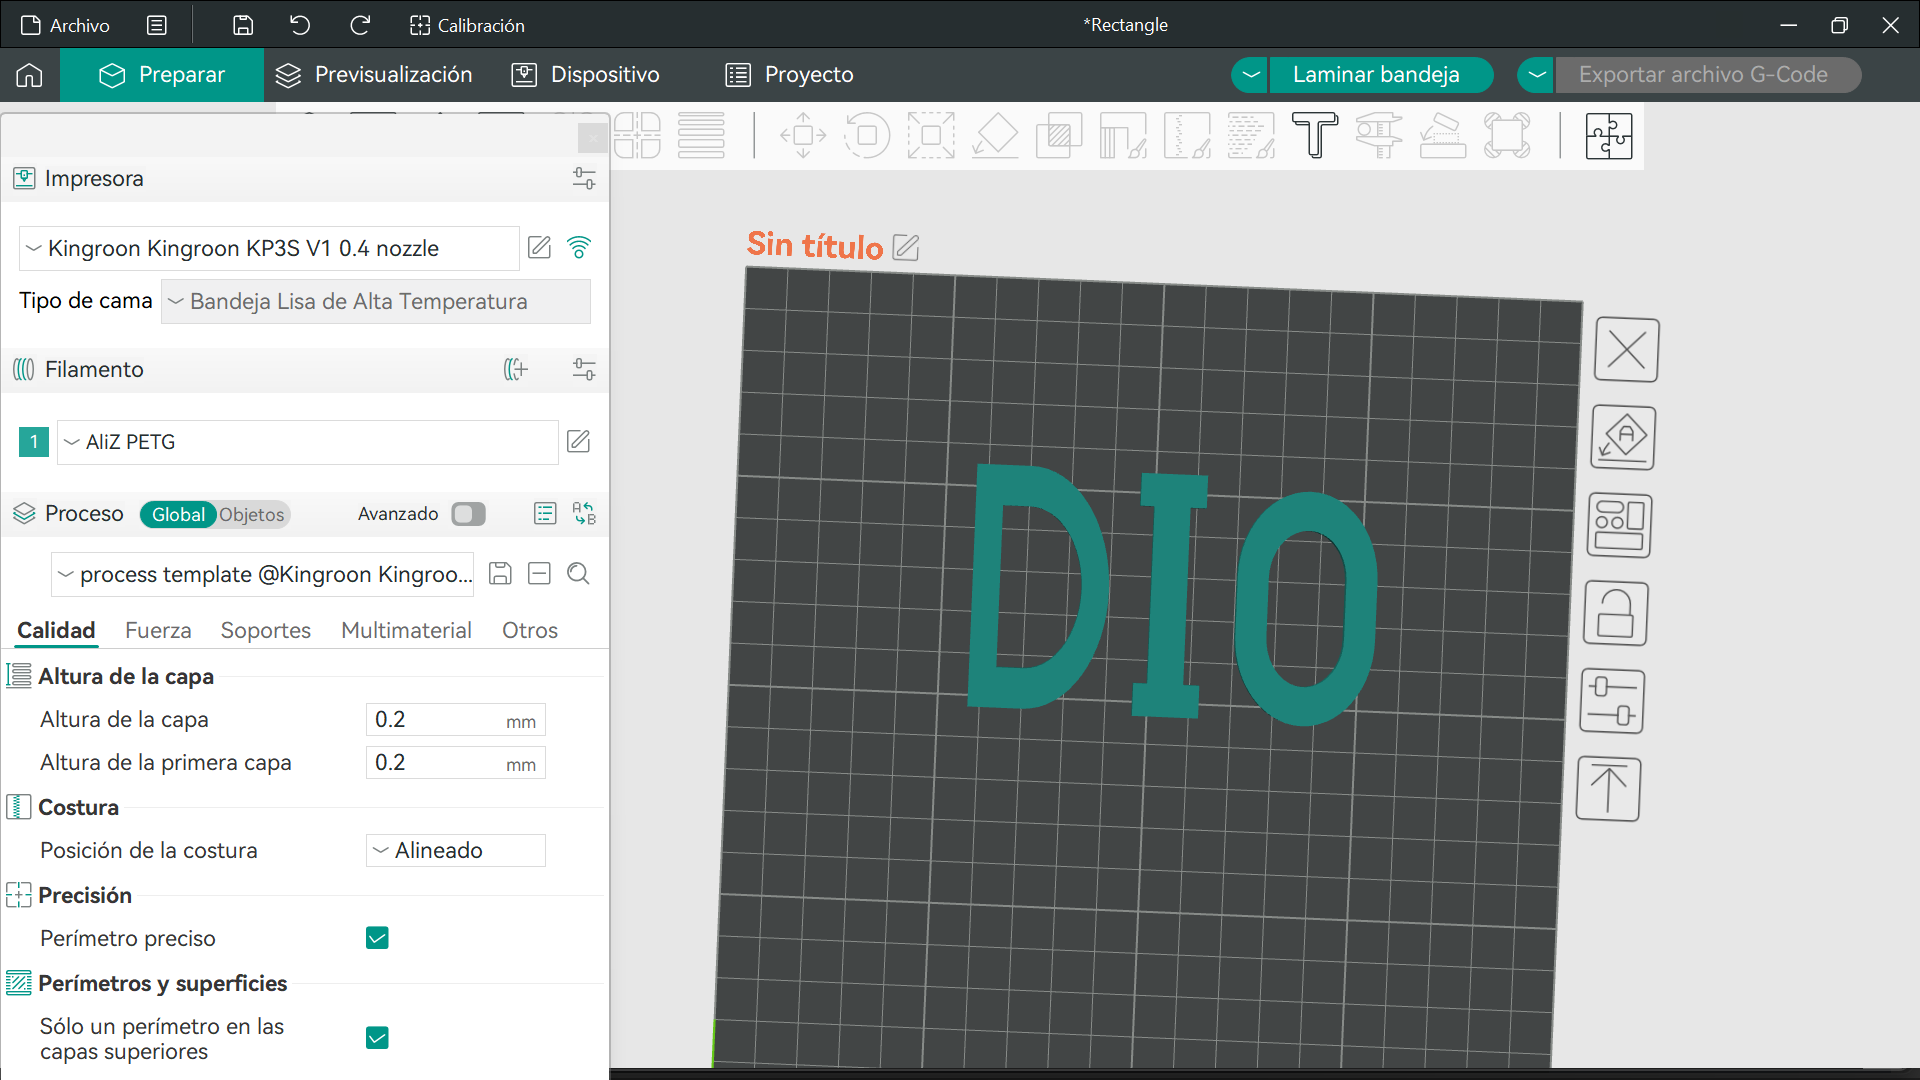Edit the AliZ PETG filament preset
Image resolution: width=1920 pixels, height=1080 pixels.
tap(578, 441)
